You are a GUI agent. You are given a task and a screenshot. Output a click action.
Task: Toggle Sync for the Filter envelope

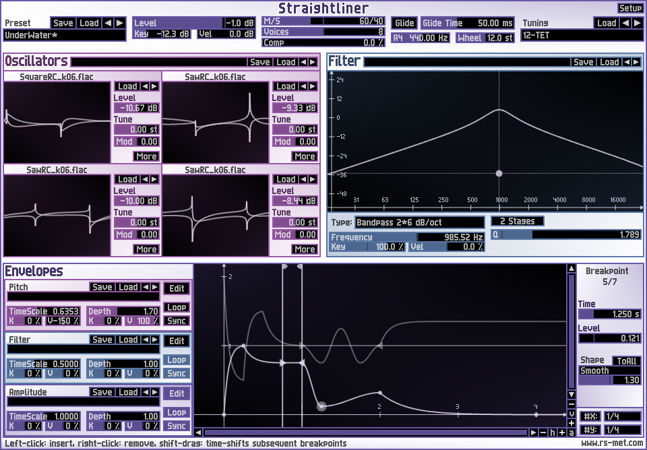(177, 372)
